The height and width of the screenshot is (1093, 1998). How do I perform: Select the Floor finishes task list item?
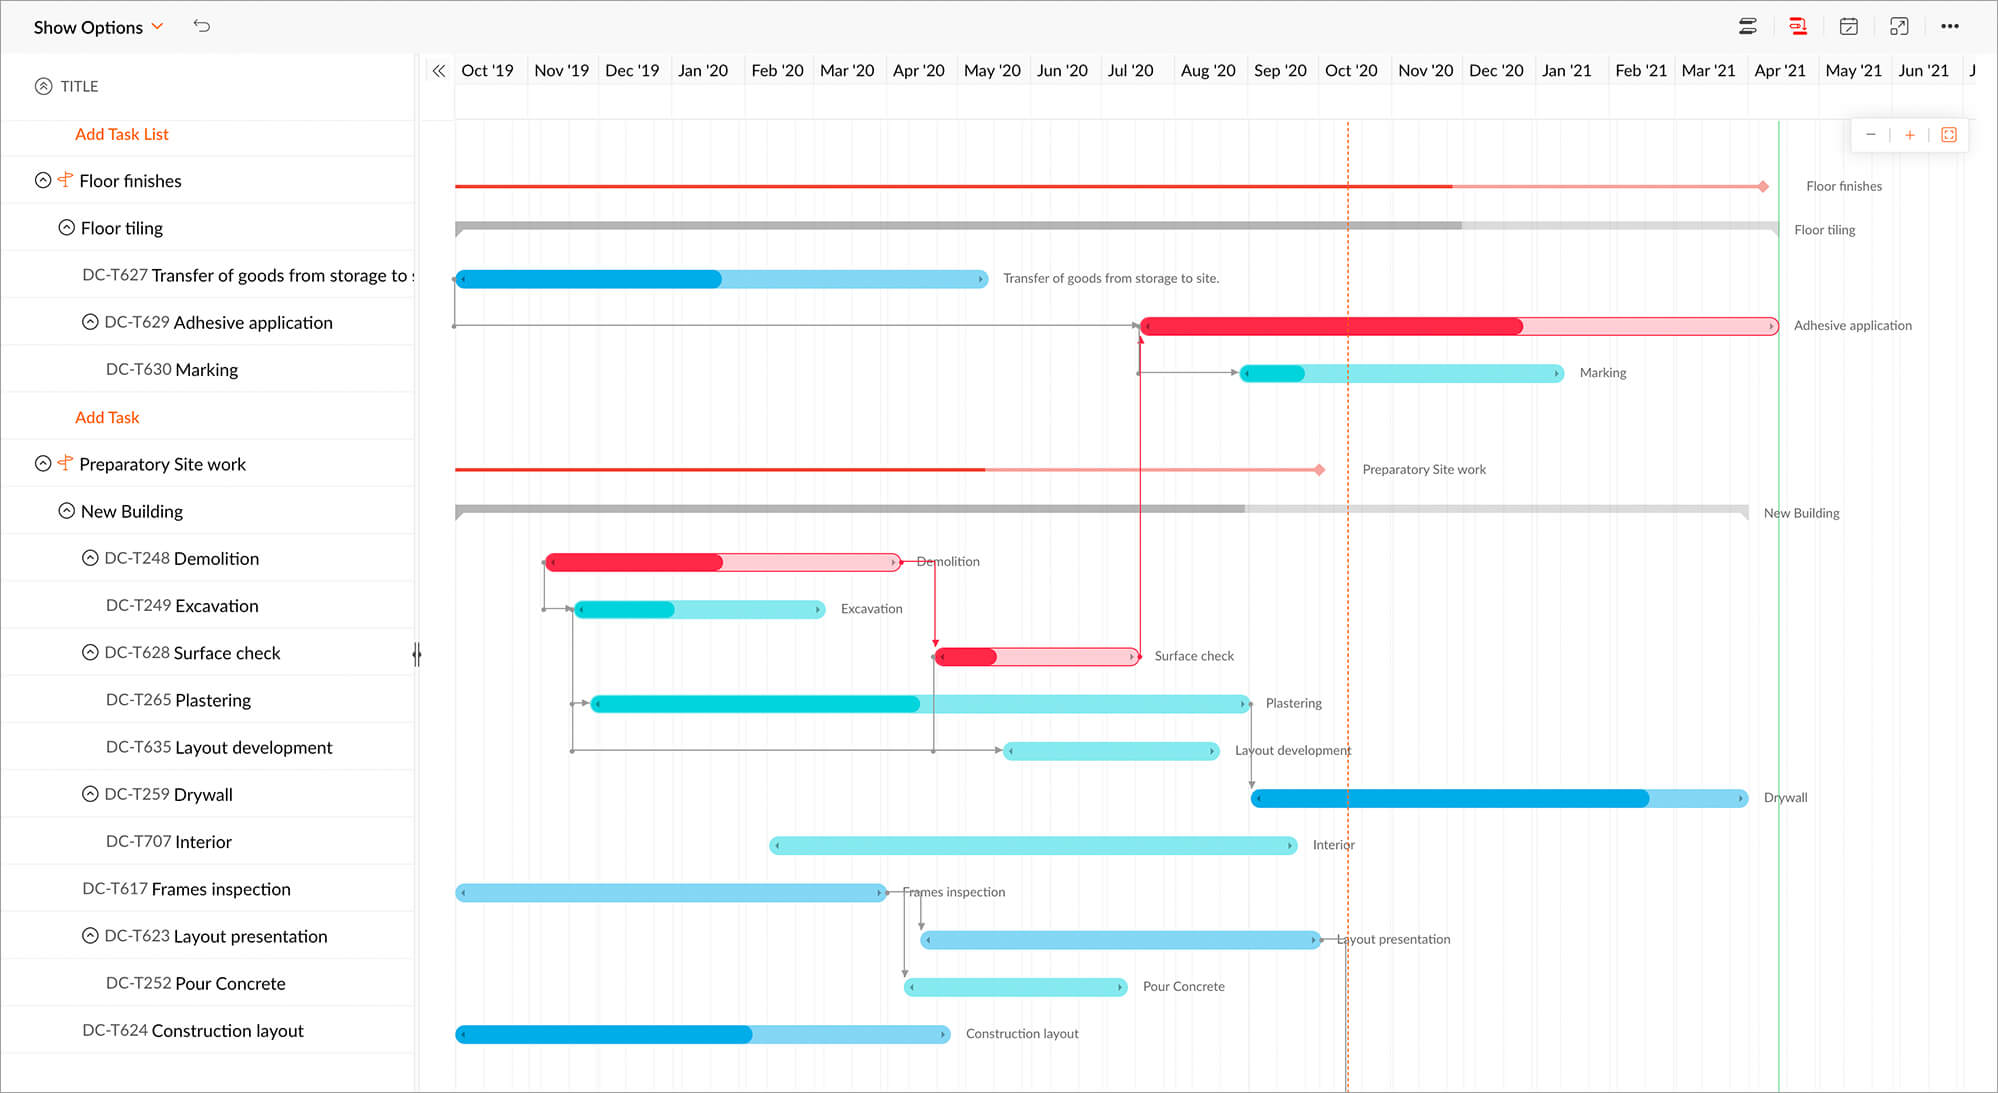(x=132, y=180)
